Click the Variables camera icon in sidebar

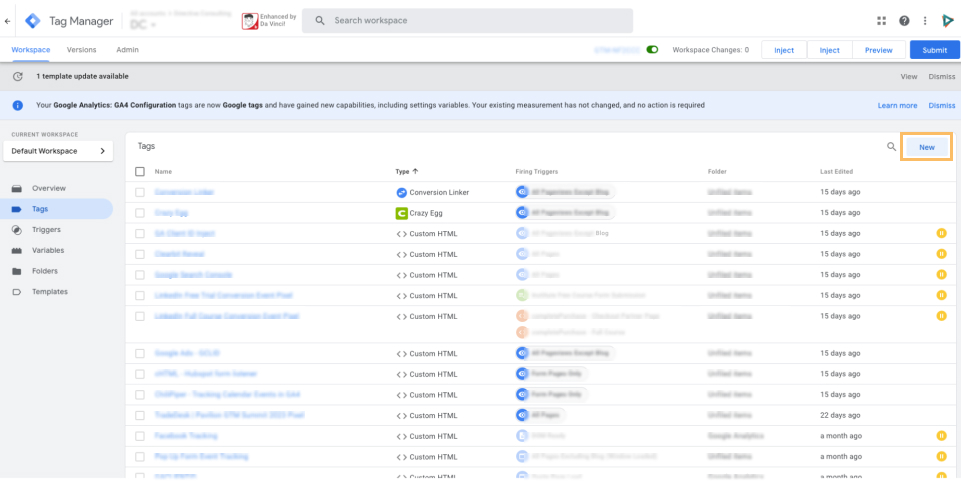[x=17, y=251]
